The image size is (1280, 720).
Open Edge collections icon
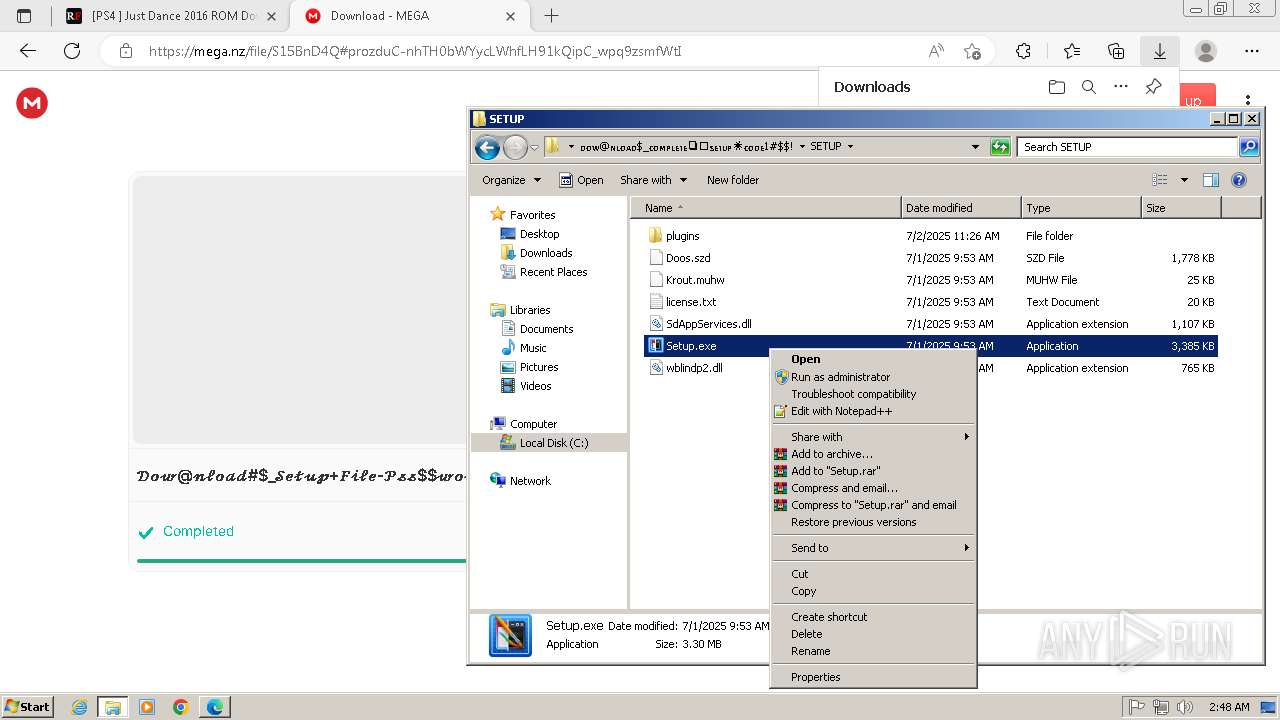(x=1116, y=51)
